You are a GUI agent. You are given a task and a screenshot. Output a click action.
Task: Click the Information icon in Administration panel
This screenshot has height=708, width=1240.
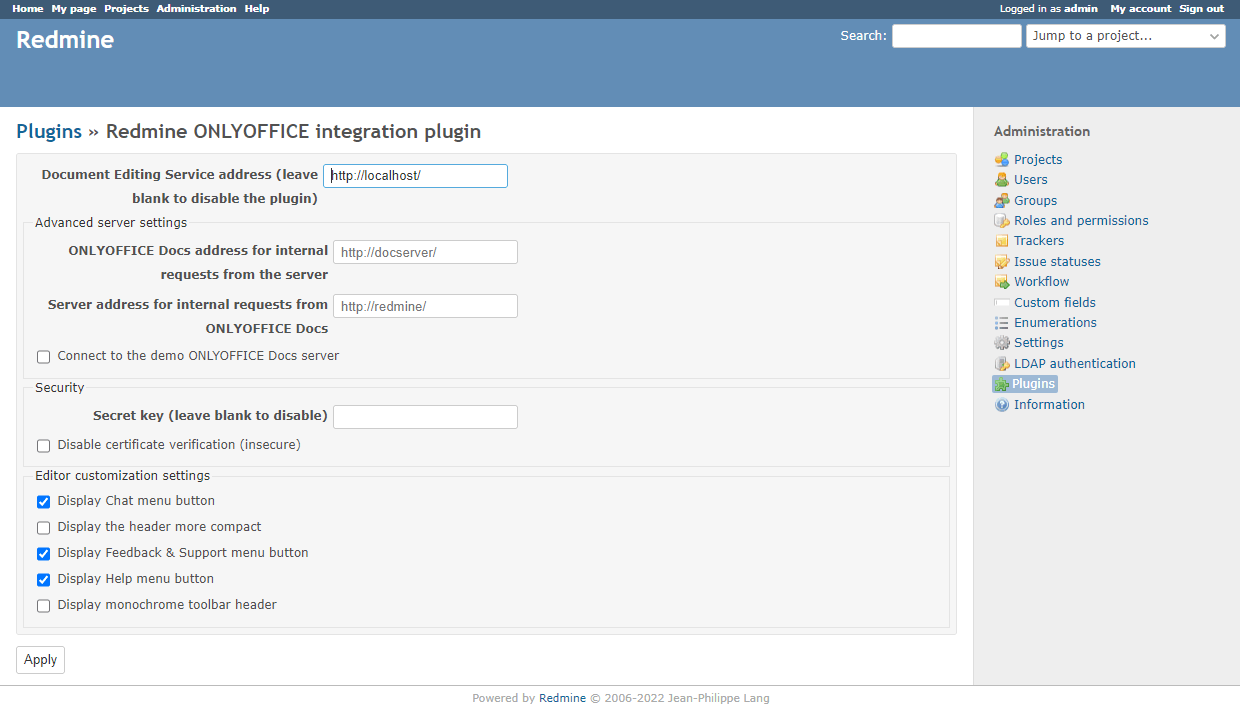point(1002,404)
